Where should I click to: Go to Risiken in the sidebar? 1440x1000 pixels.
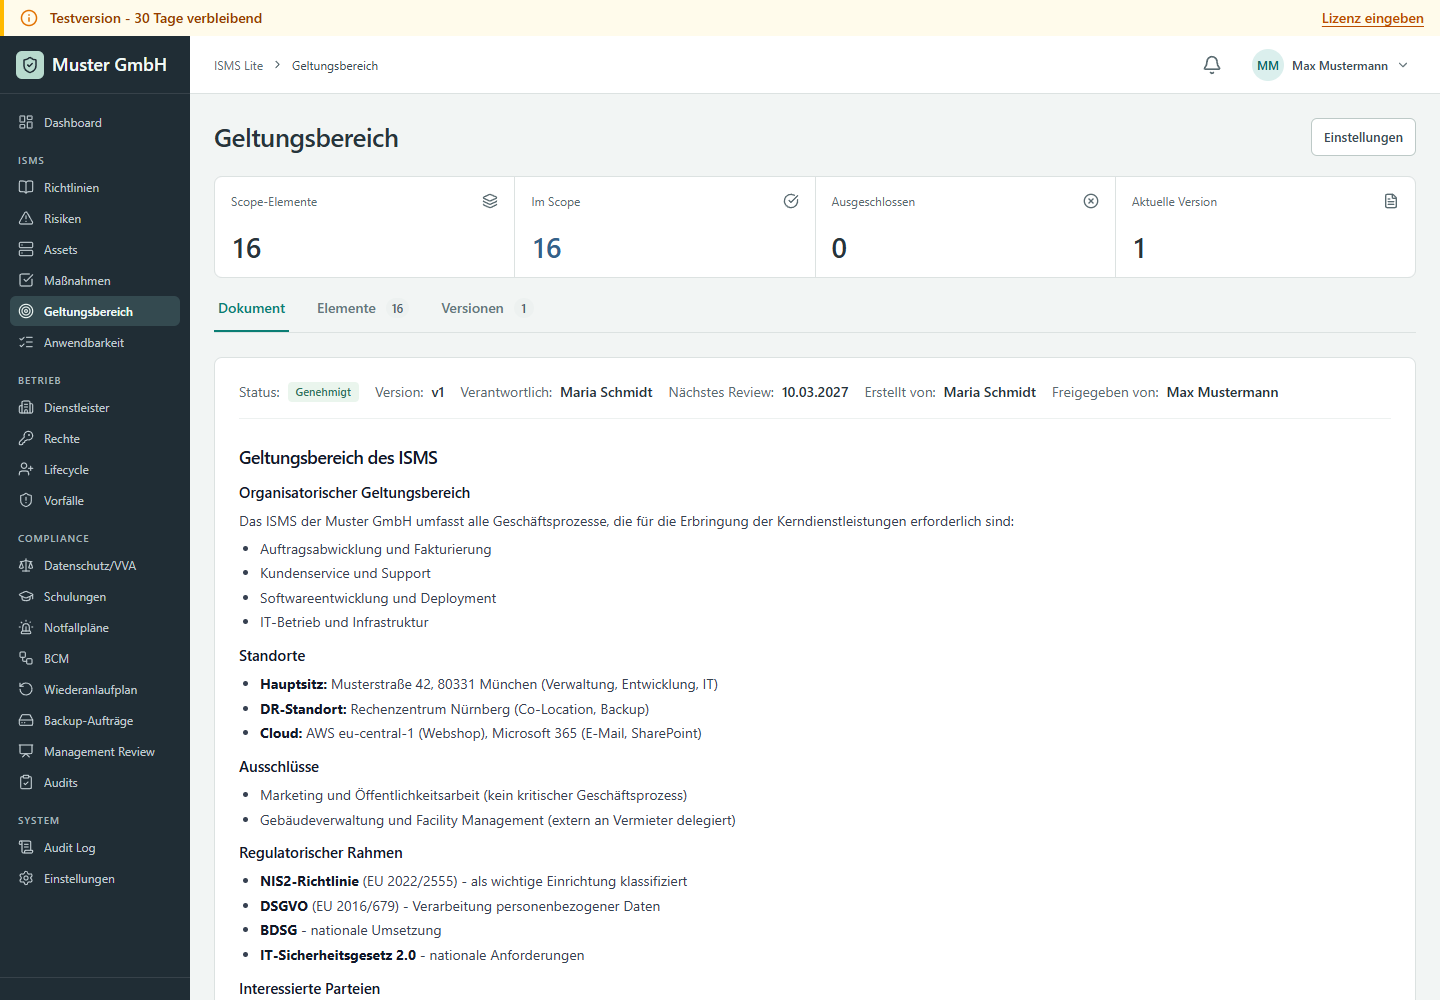pos(95,218)
